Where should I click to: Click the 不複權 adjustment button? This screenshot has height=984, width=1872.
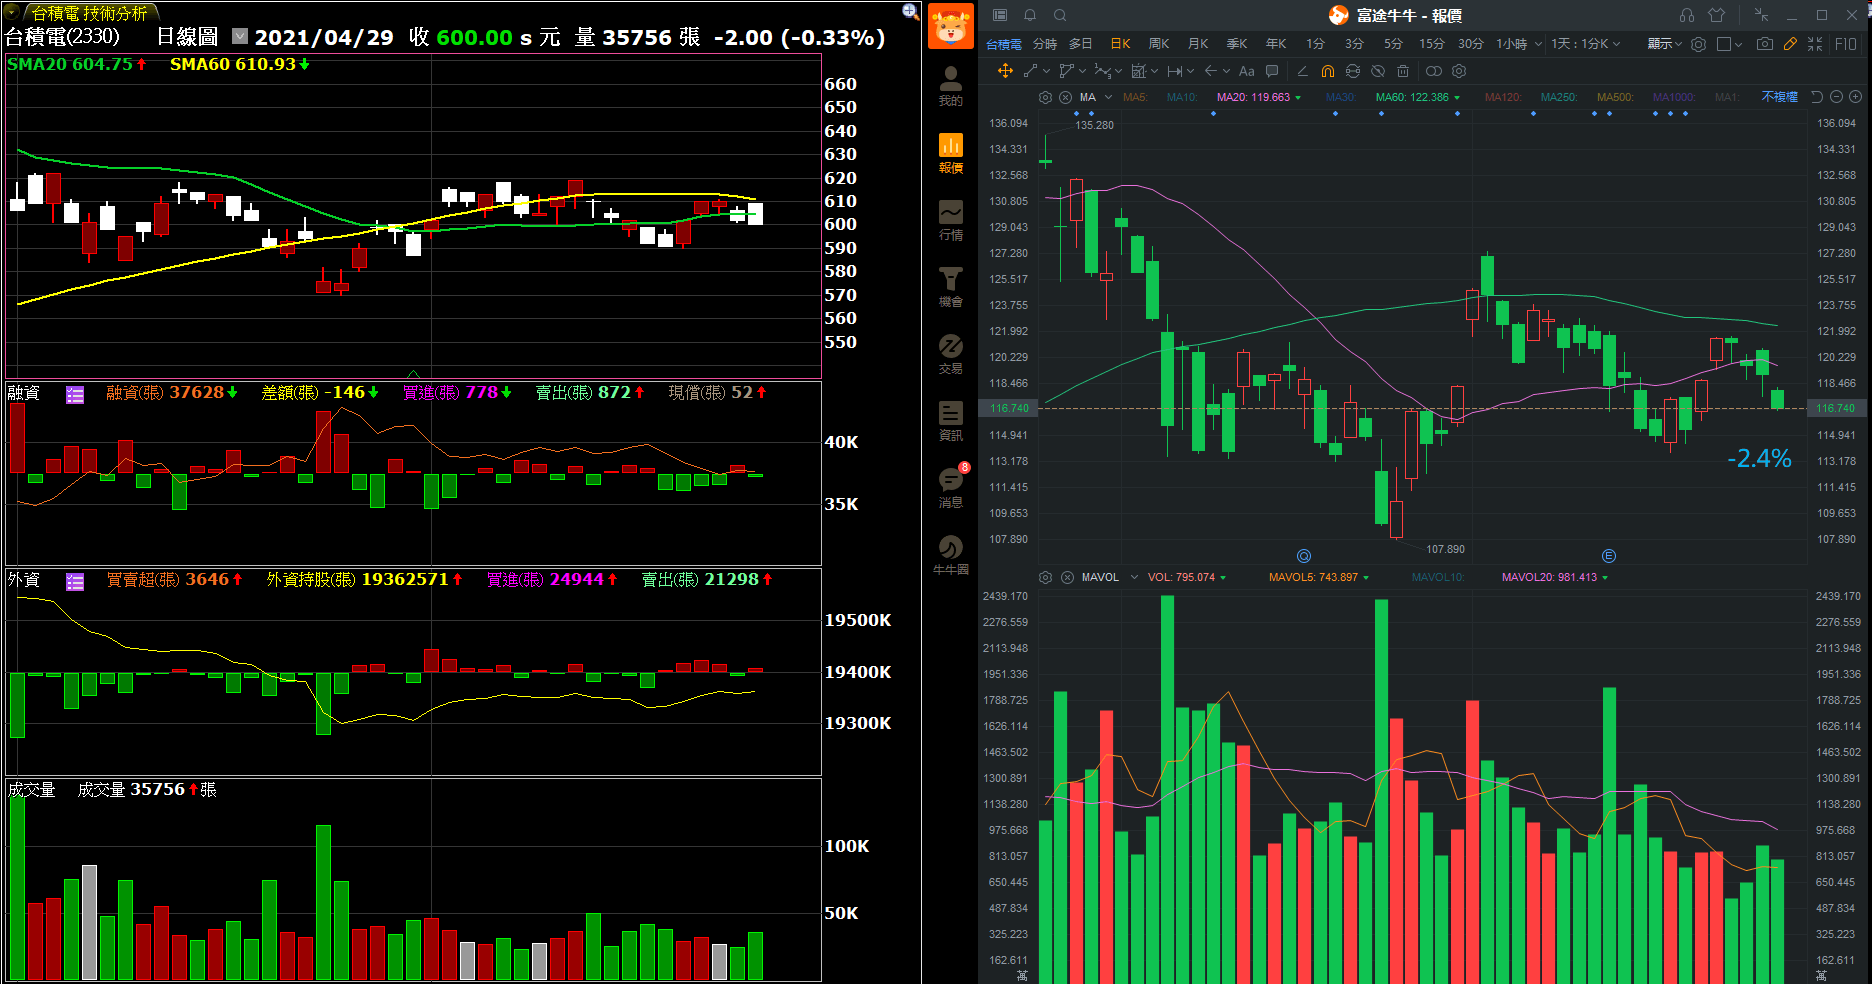(1780, 97)
